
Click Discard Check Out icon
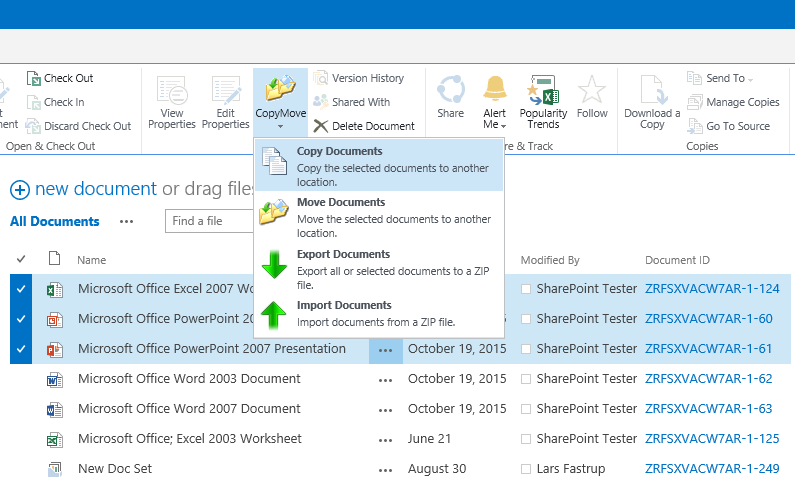(x=33, y=126)
